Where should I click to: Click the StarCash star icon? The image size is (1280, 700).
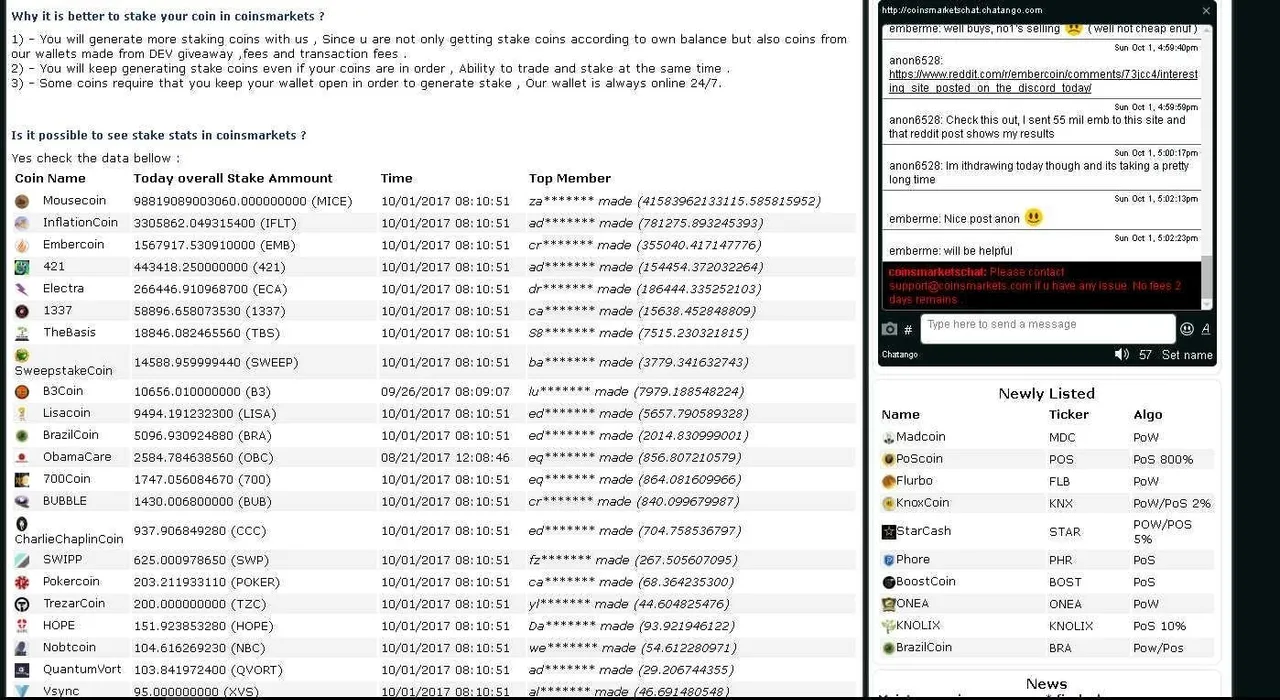tap(888, 532)
